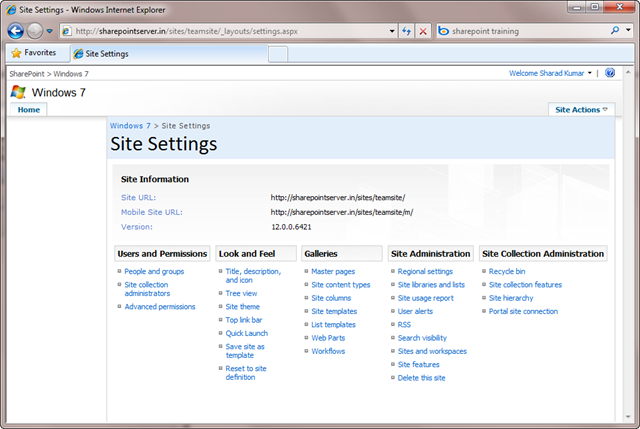Expand the address bar URL dropdown
The width and height of the screenshot is (640, 429).
click(x=392, y=31)
